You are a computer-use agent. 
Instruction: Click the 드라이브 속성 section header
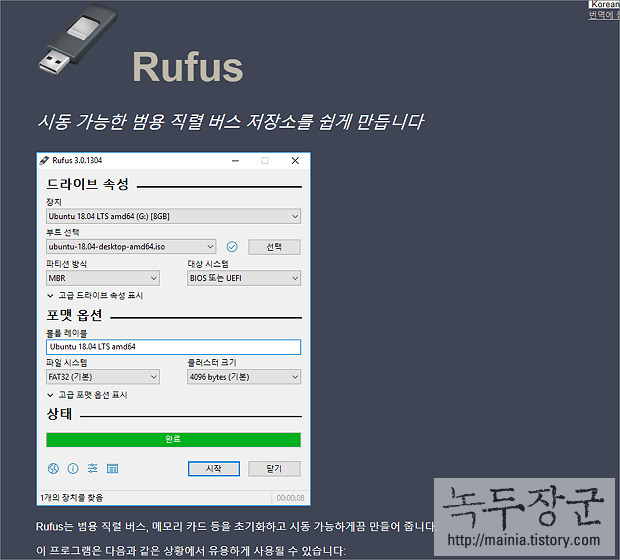[x=87, y=184]
